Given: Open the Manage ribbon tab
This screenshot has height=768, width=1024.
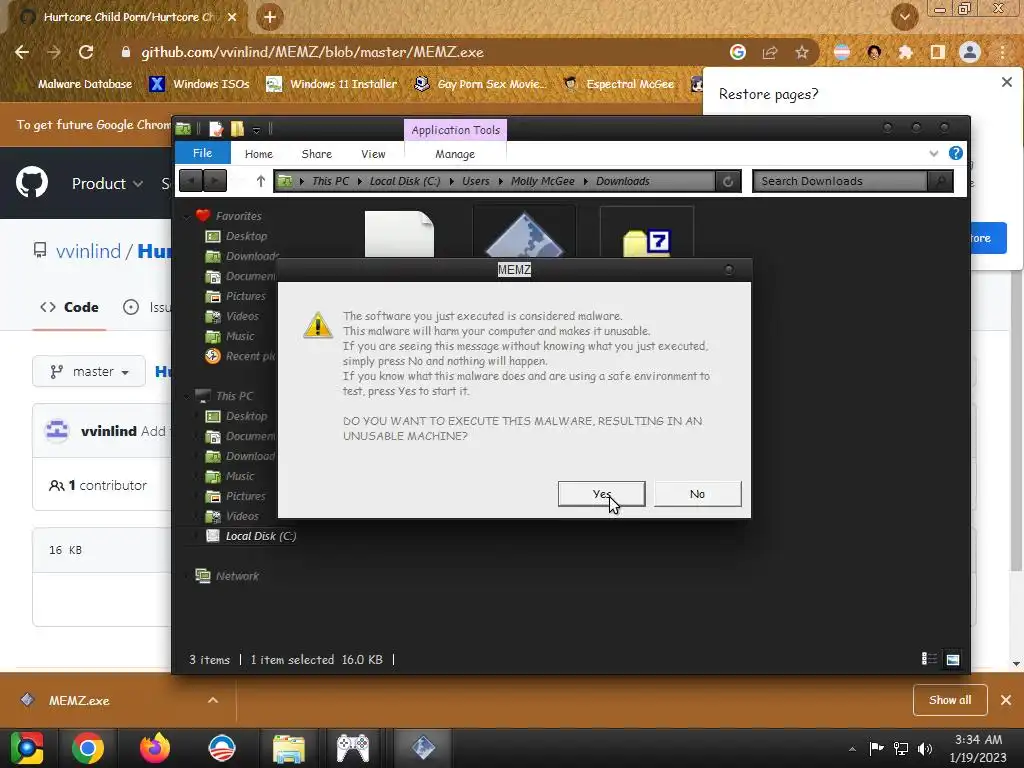Looking at the screenshot, I should pyautogui.click(x=455, y=154).
